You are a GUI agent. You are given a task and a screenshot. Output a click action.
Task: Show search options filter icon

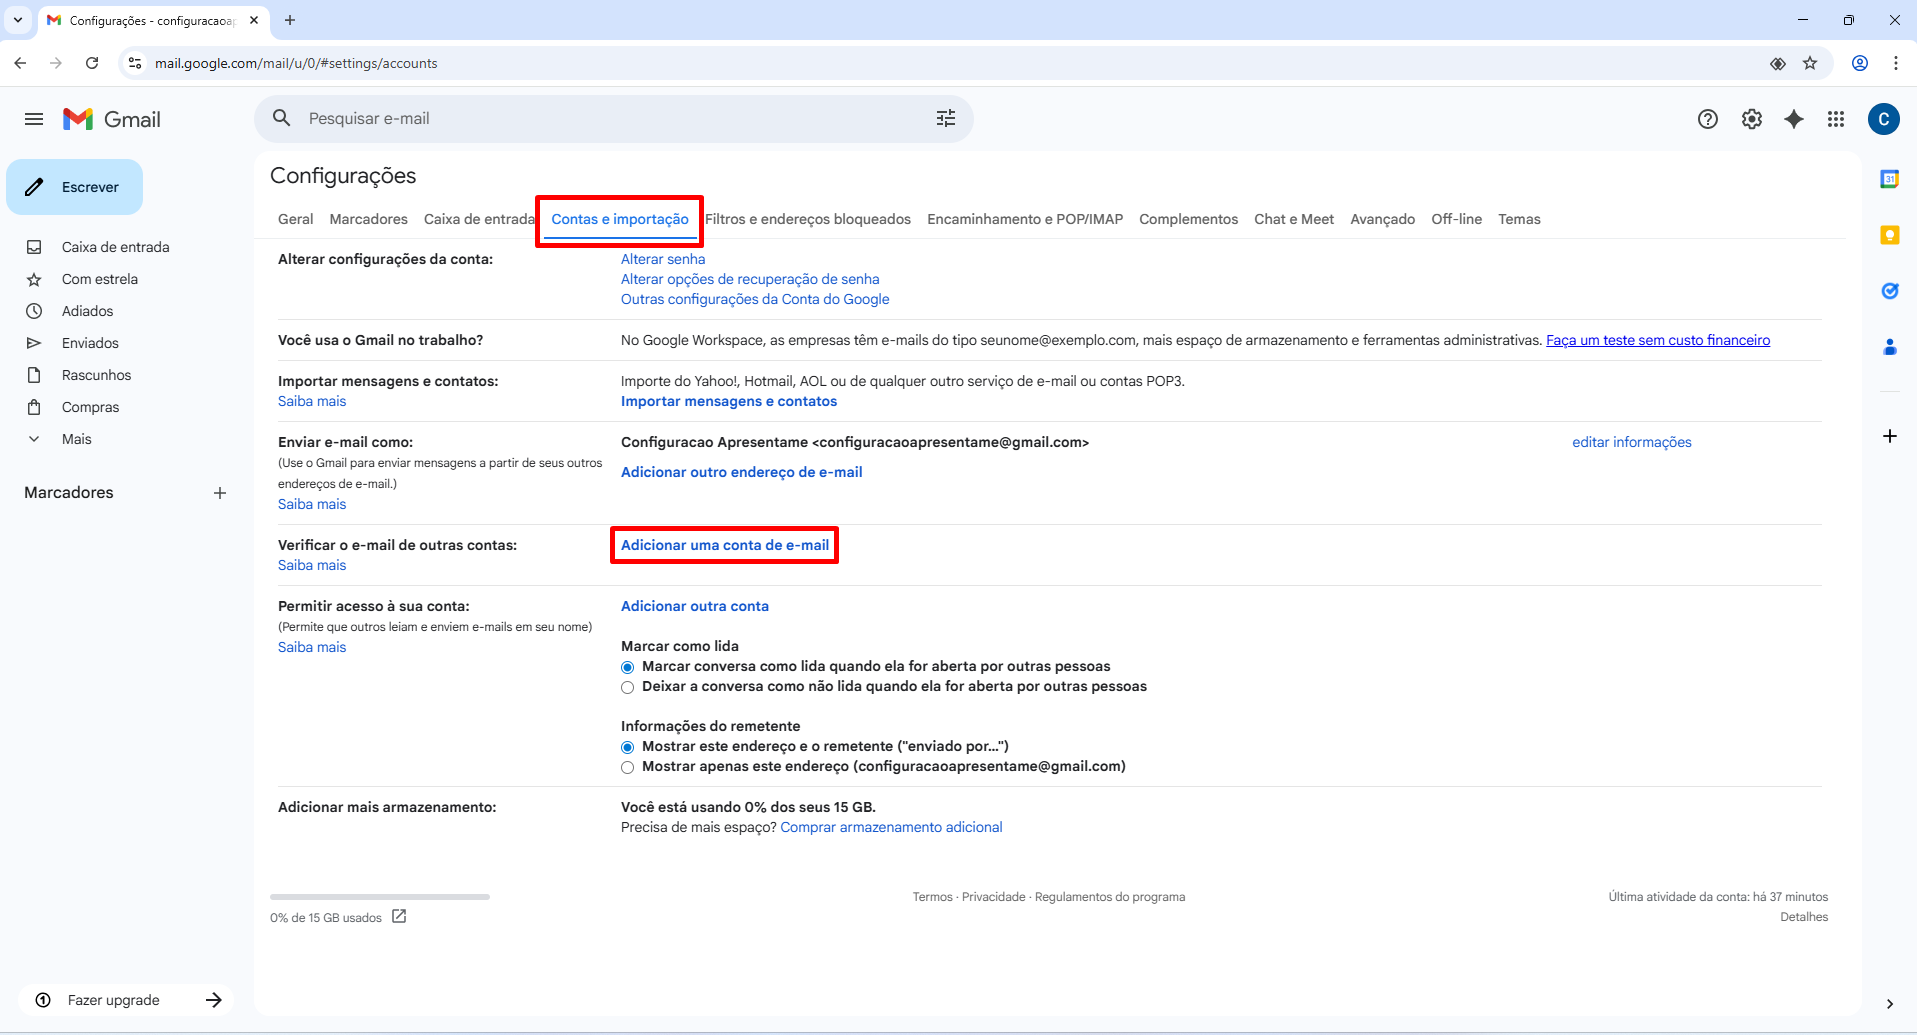tap(945, 119)
